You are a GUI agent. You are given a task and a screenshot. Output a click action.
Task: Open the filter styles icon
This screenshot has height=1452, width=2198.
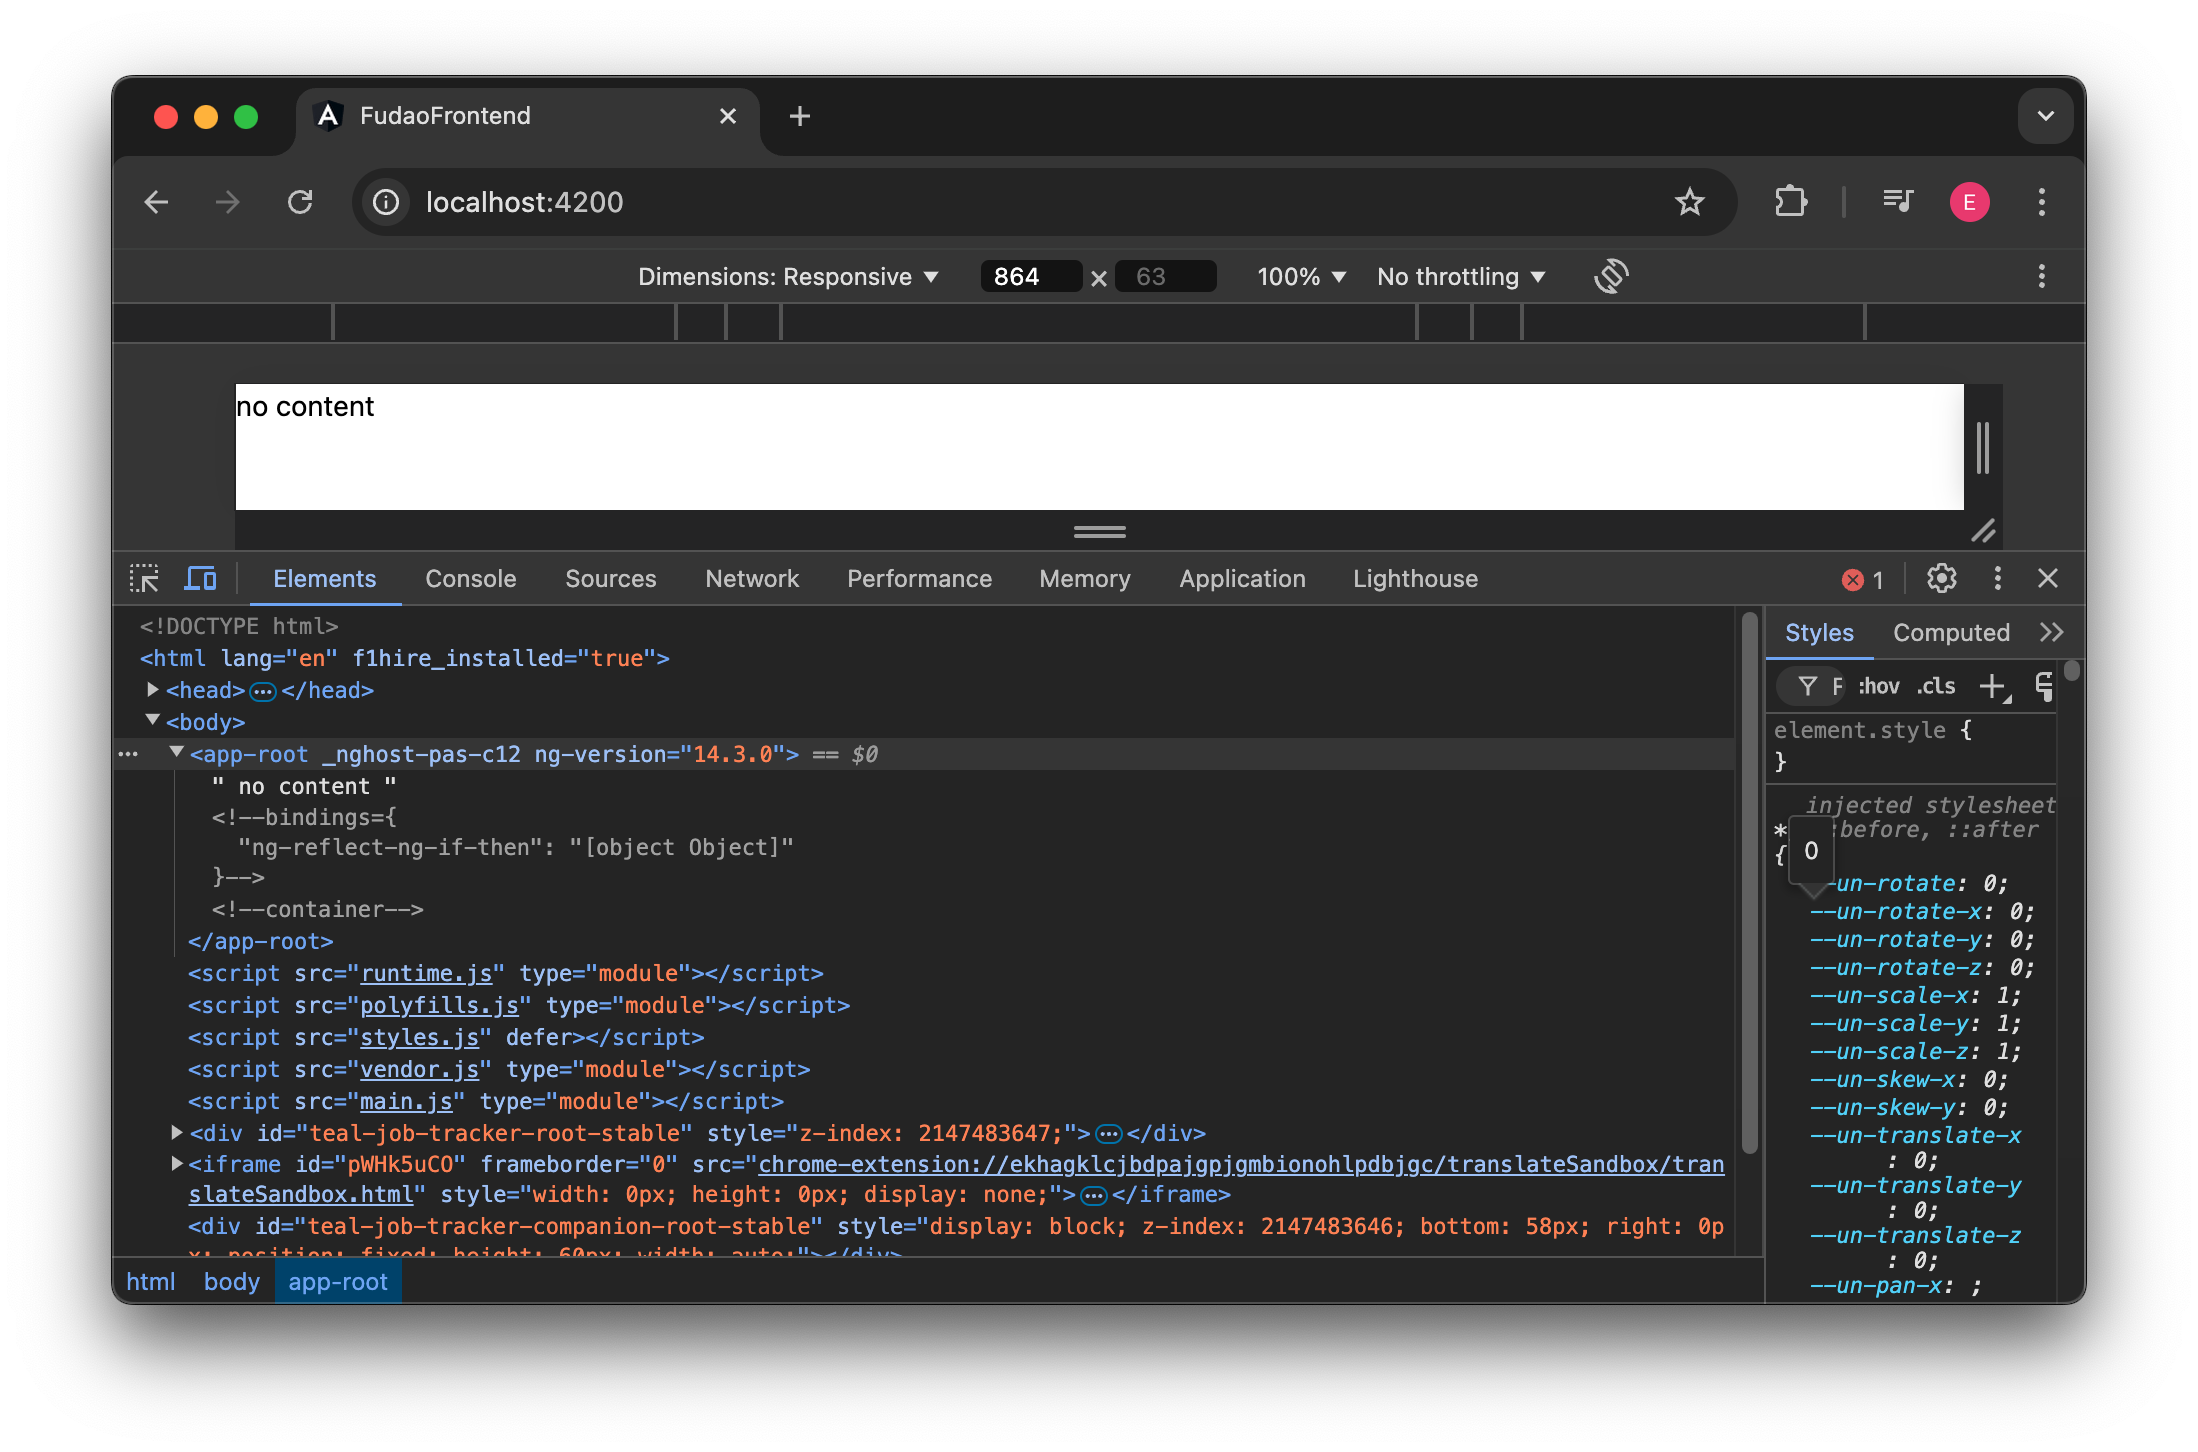pos(1810,686)
